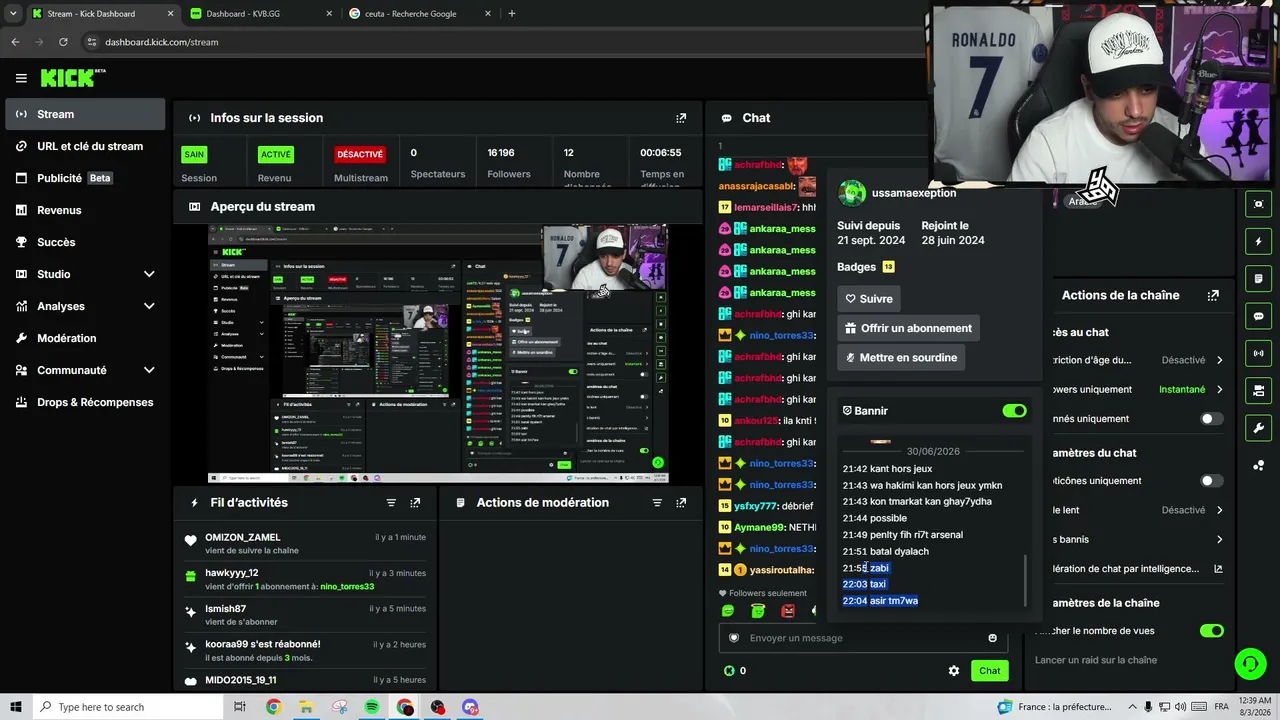The height and width of the screenshot is (720, 1280).
Task: Click the message history scrollbar
Action: pyautogui.click(x=1025, y=581)
